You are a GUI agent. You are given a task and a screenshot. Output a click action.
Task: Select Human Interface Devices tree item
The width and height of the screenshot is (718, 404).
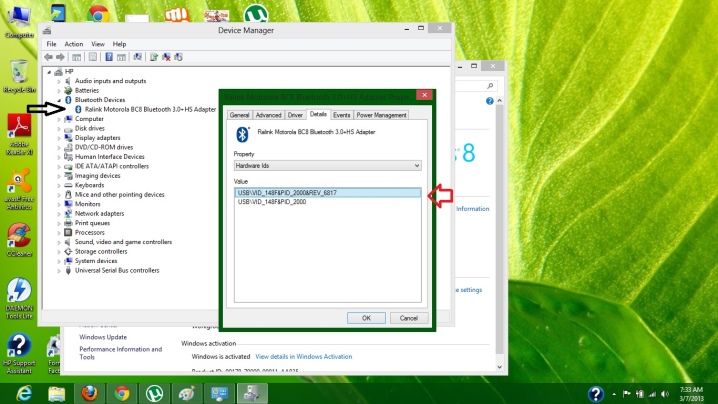[109, 157]
